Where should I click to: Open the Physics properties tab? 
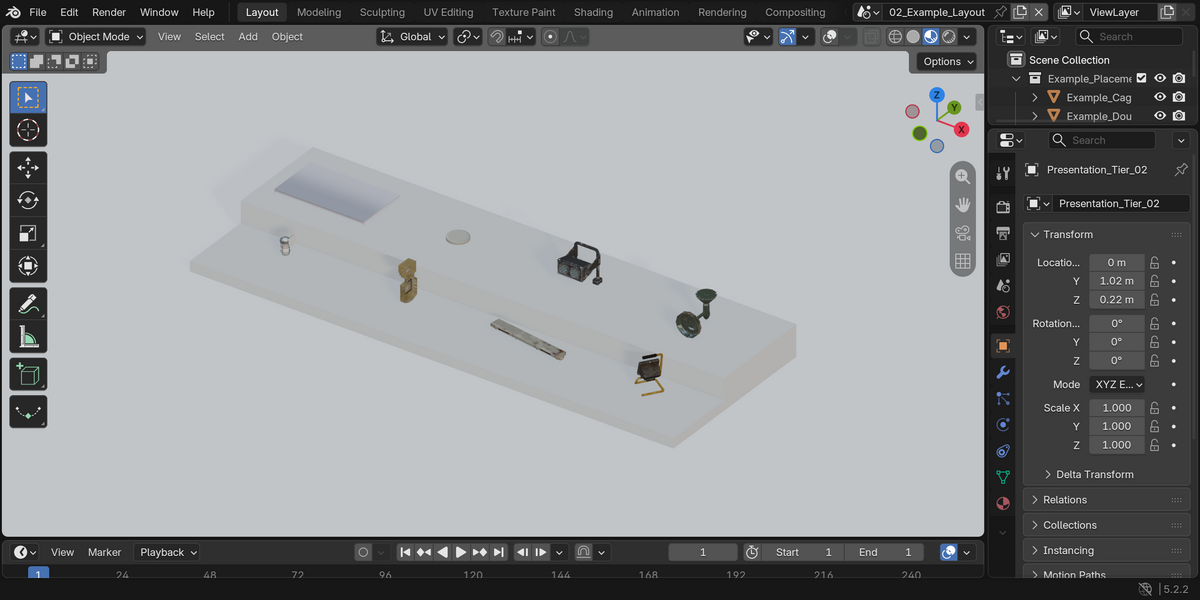pos(1003,424)
